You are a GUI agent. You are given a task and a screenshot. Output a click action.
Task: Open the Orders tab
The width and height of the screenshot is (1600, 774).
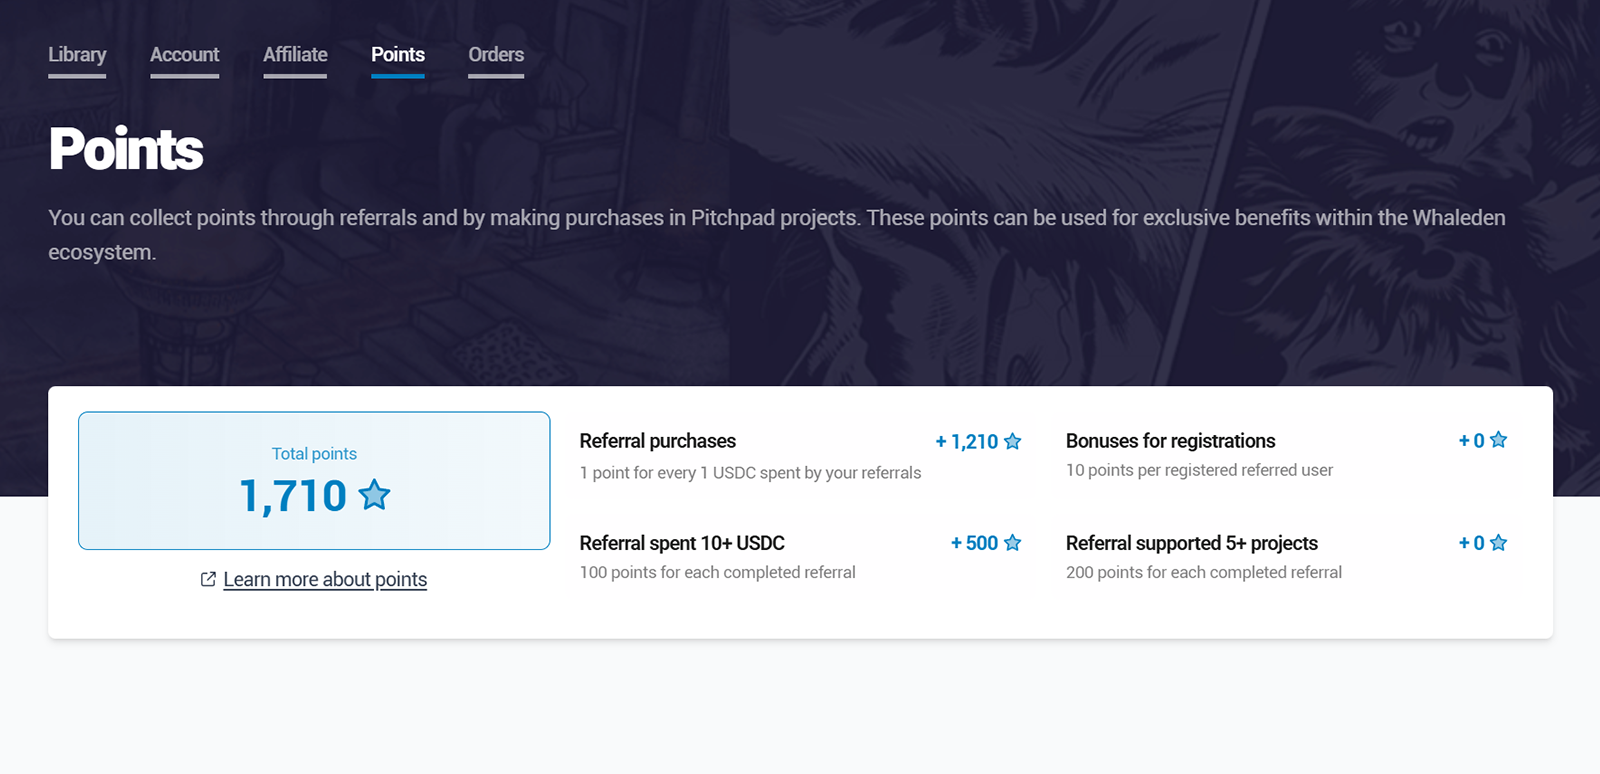click(x=496, y=55)
